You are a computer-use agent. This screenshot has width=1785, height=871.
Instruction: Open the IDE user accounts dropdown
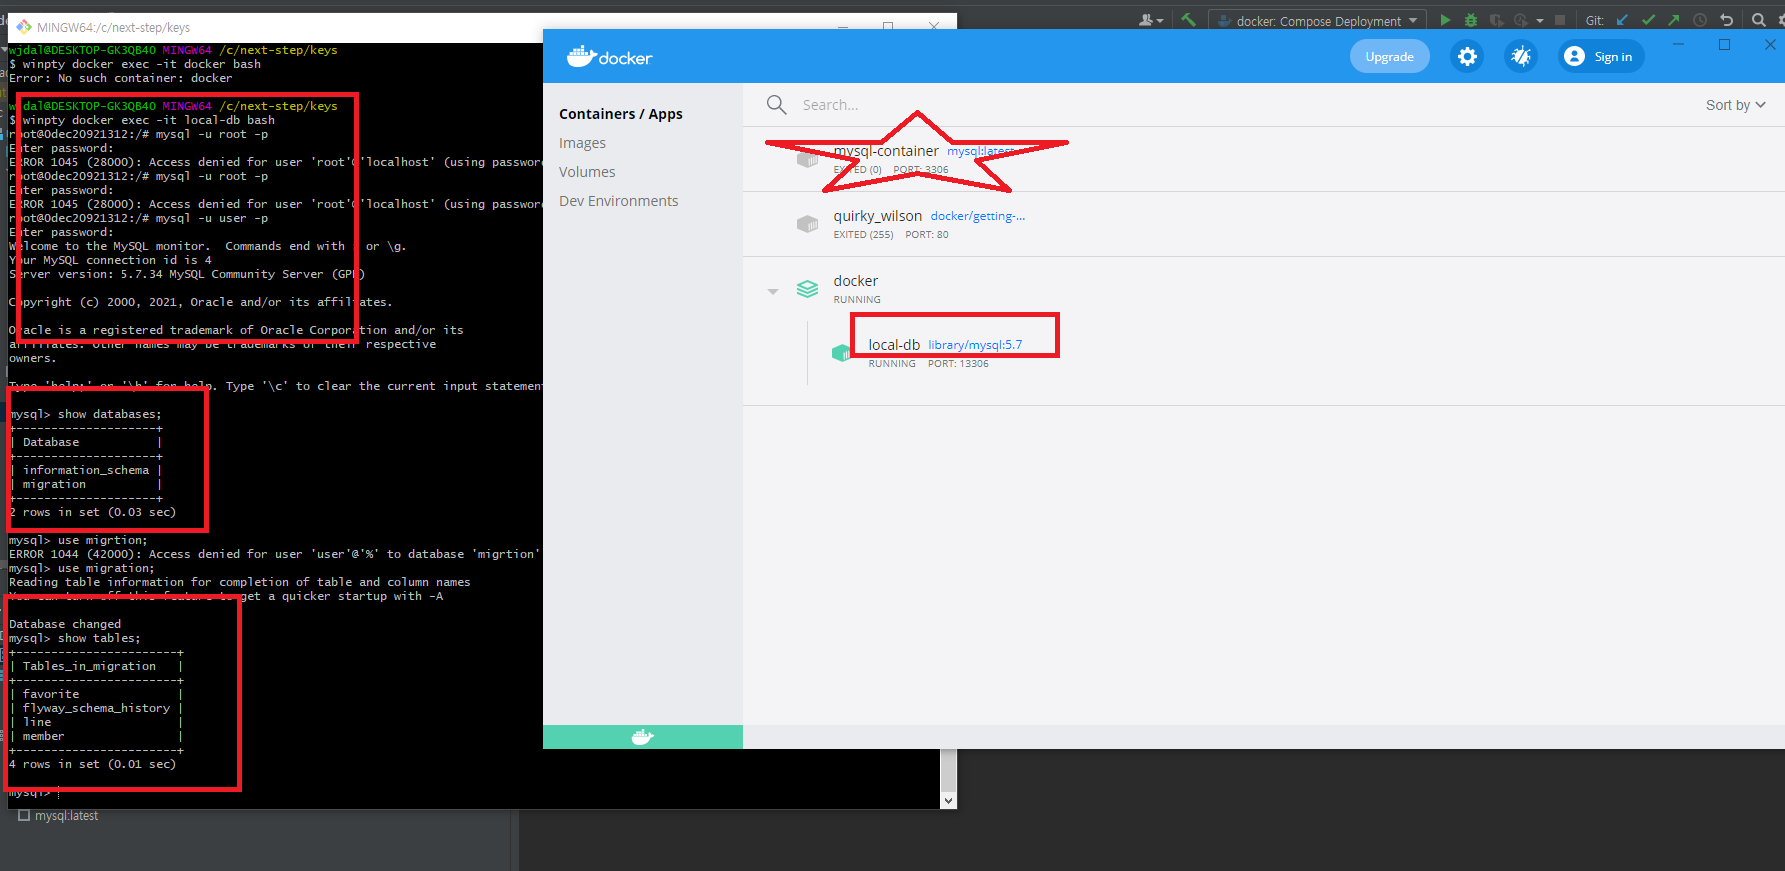point(1152,20)
